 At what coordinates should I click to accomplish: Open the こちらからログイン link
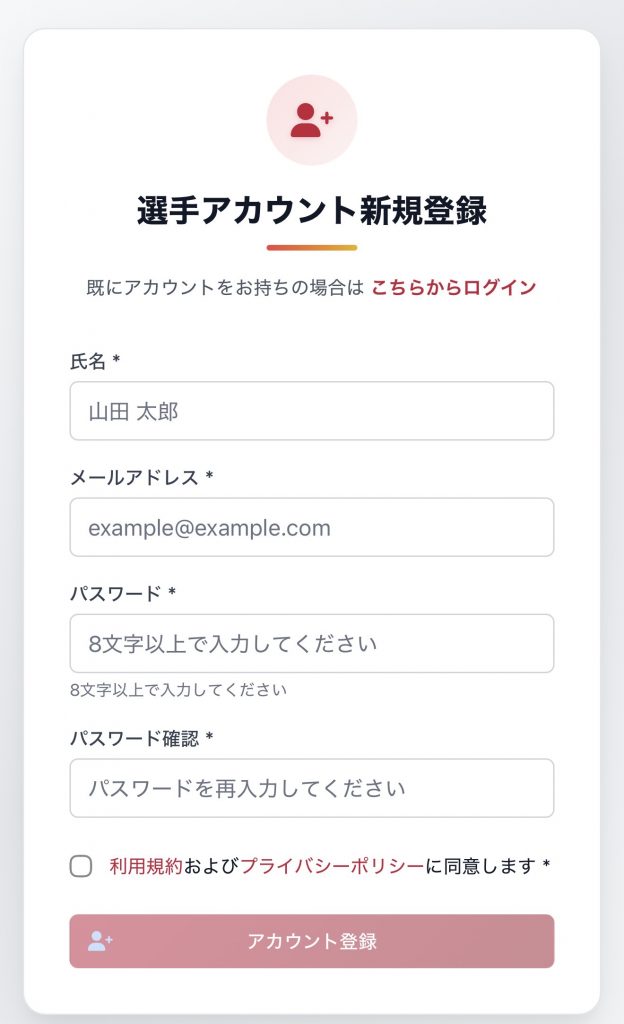coord(454,288)
